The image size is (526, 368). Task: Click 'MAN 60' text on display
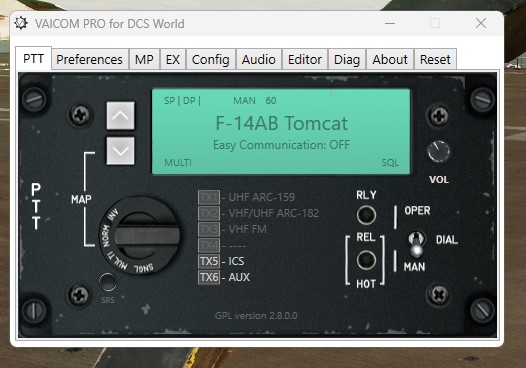pyautogui.click(x=255, y=101)
